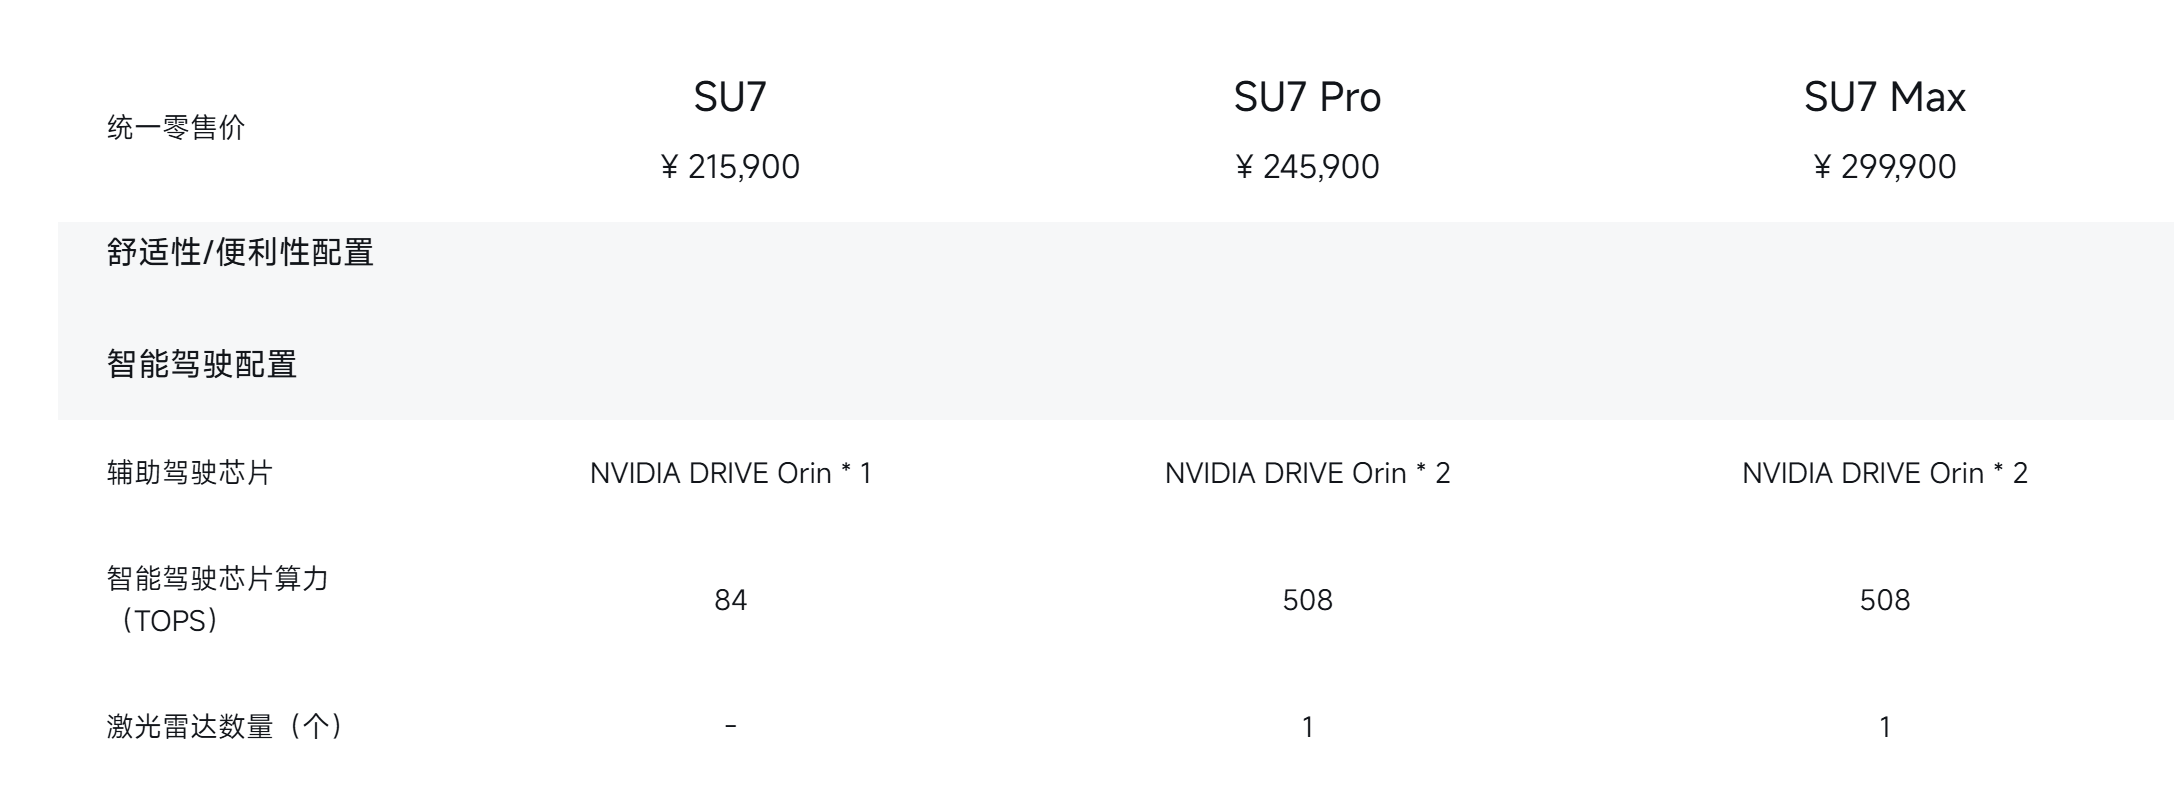Select the SU7 Pro model heading
The image size is (2184, 792).
tap(1307, 97)
